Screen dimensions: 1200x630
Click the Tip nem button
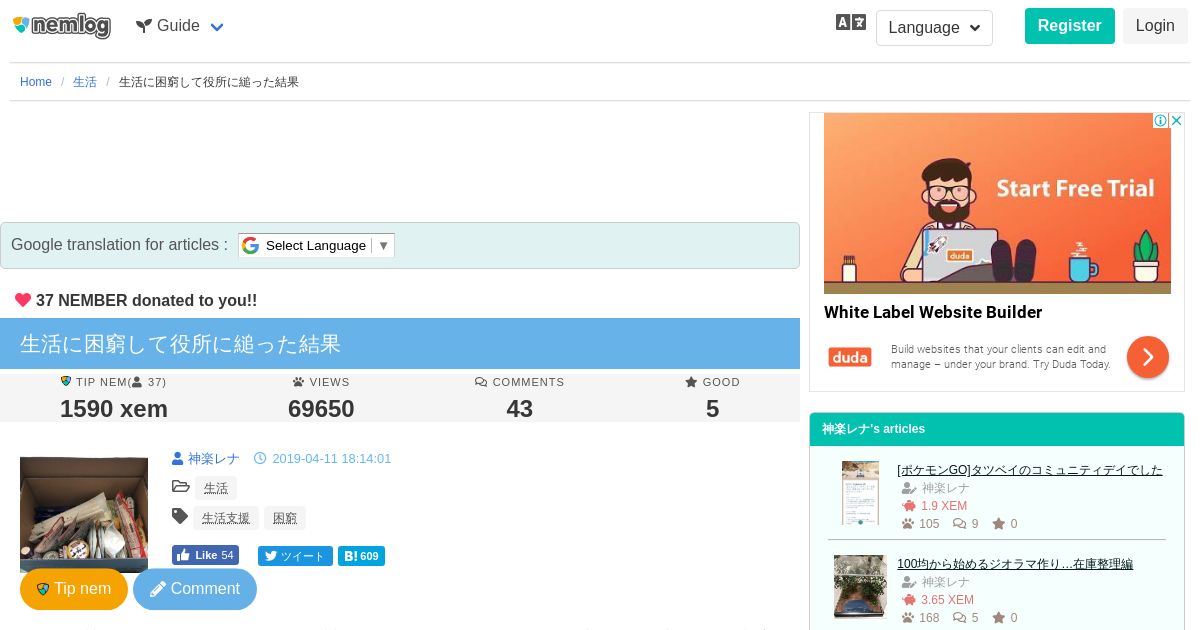click(x=74, y=589)
